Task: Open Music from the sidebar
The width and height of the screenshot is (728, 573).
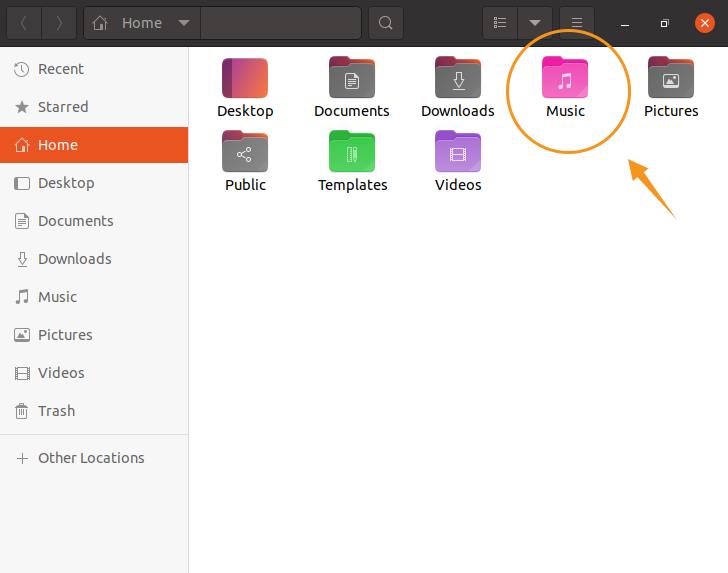Action: pos(94,297)
